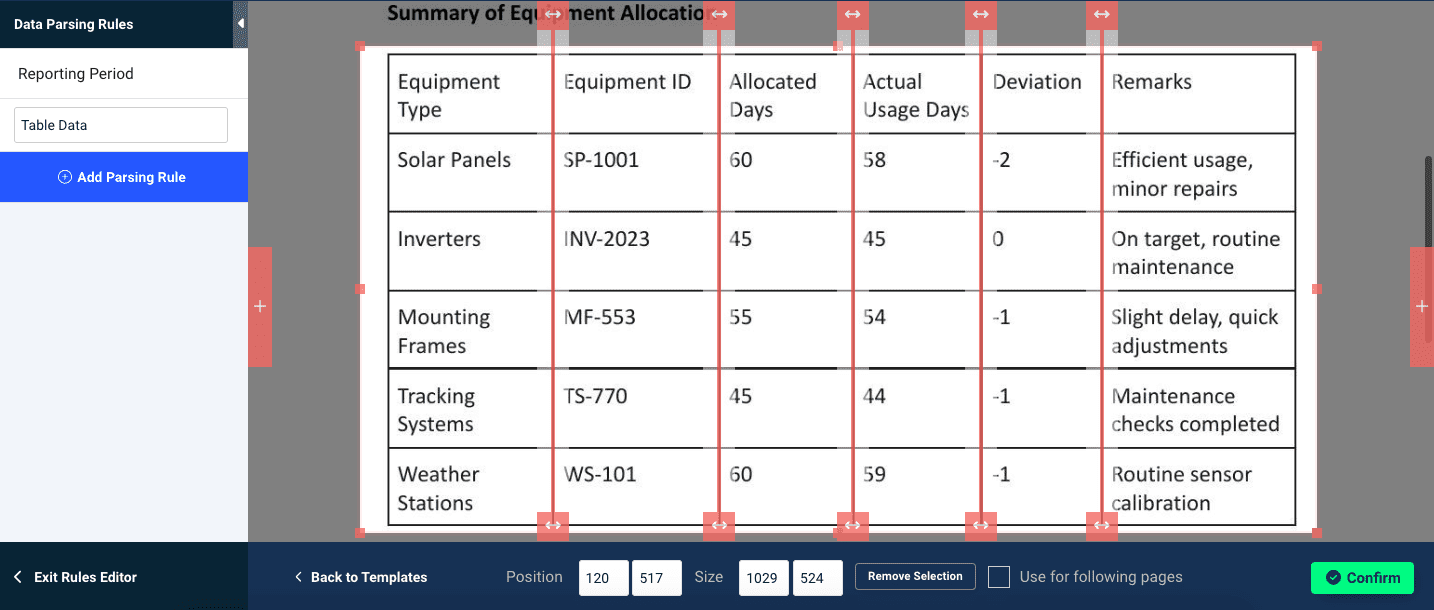
Task: Select Reporting Period in the sidebar
Action: [x=75, y=73]
